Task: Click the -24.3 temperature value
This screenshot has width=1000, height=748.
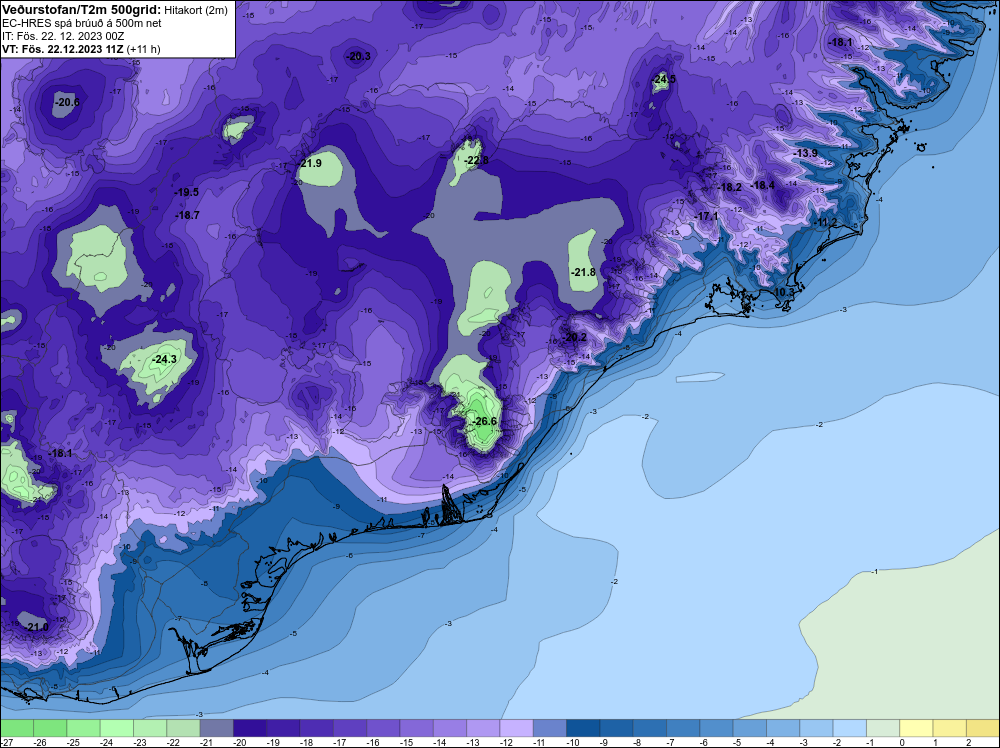Action: pos(164,360)
